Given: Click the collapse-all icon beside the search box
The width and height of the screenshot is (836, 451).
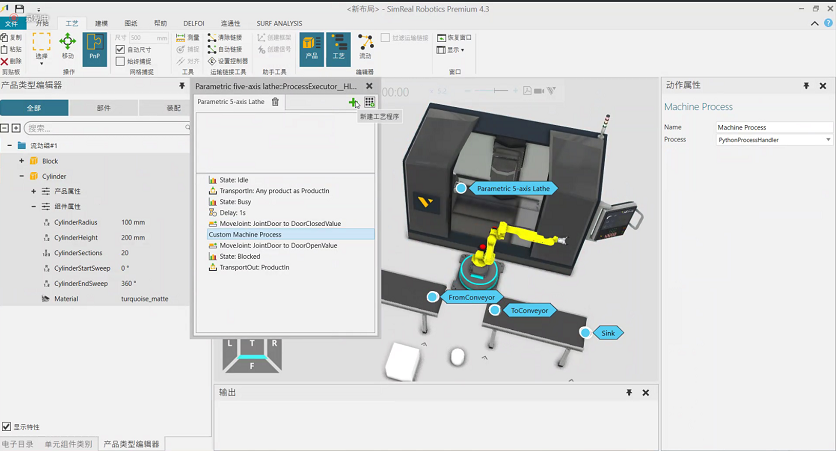Looking at the screenshot, I should point(4,128).
